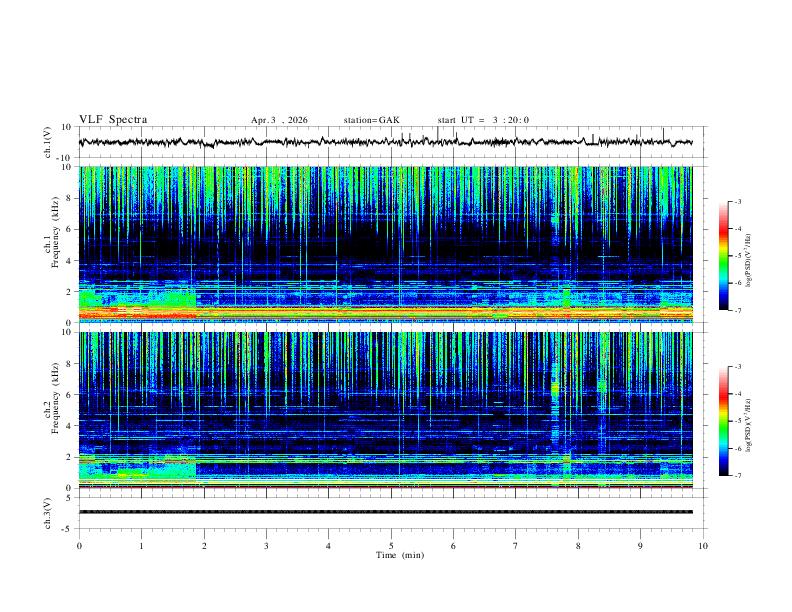Click the time axis tick label "9"
Screen dimensions: 792x612
(x=640, y=546)
